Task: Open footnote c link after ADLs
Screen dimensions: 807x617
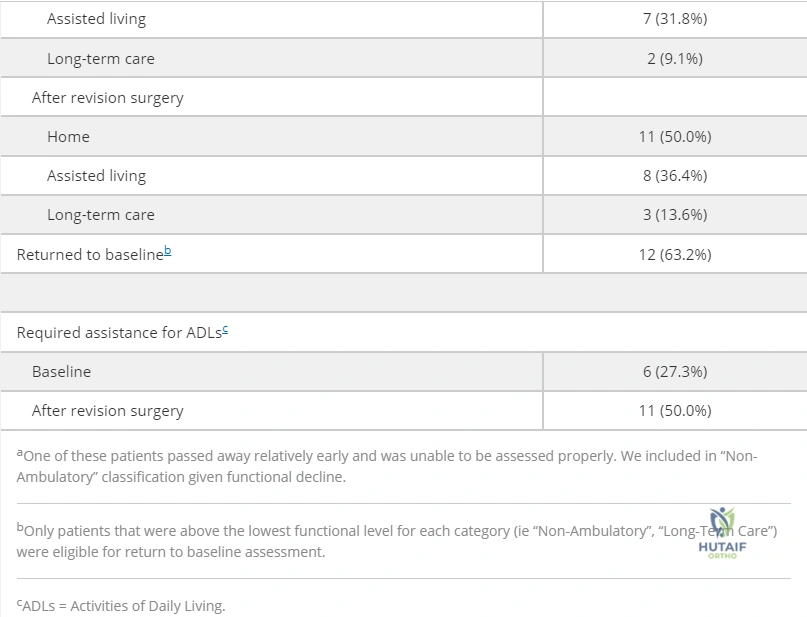Action: [225, 330]
